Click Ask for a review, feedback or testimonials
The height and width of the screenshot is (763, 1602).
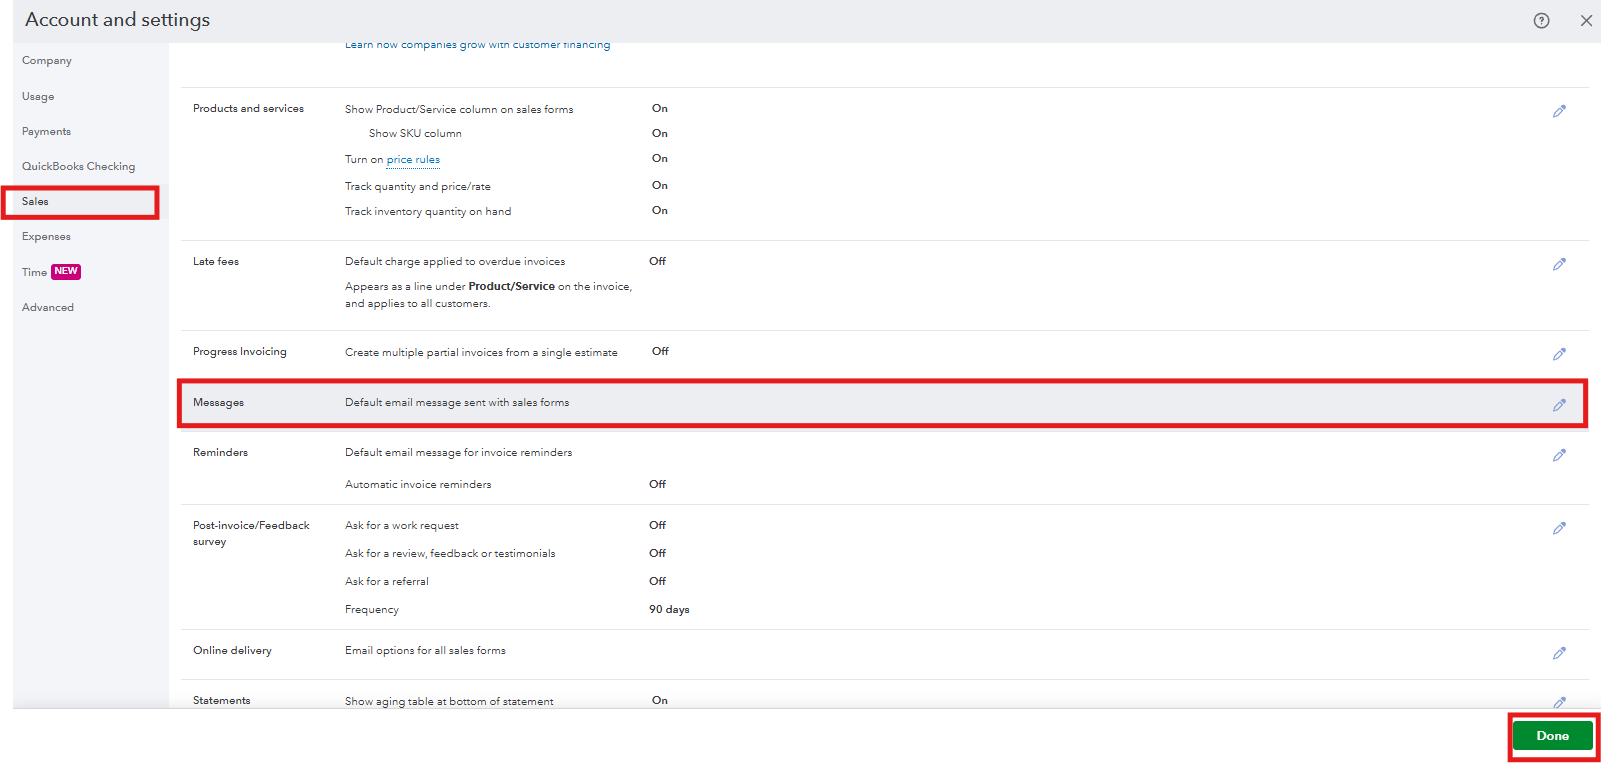(450, 553)
